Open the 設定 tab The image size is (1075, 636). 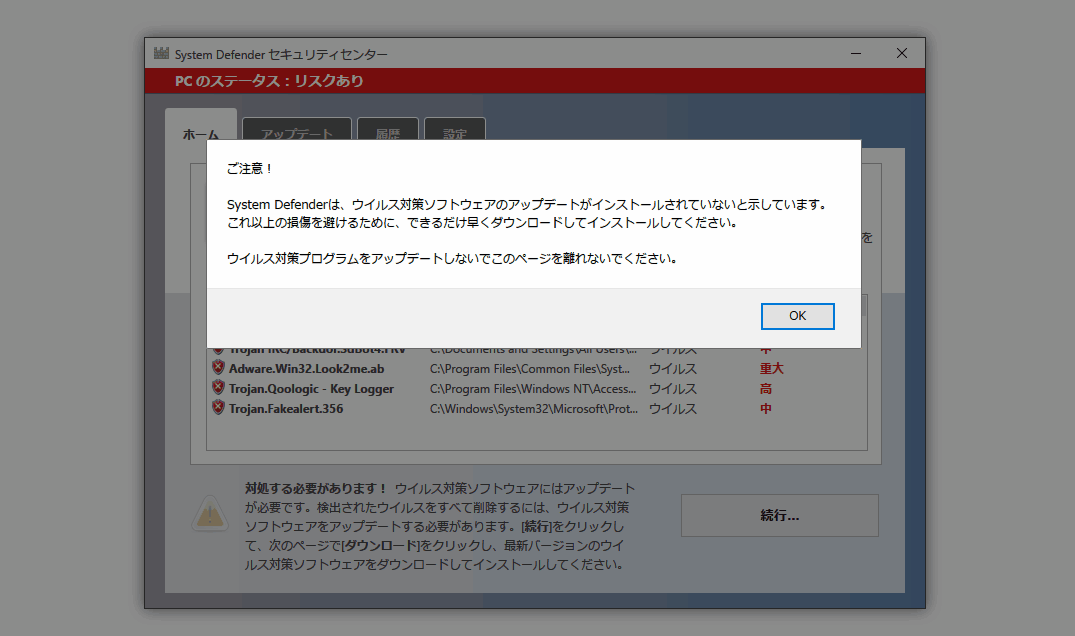point(455,130)
